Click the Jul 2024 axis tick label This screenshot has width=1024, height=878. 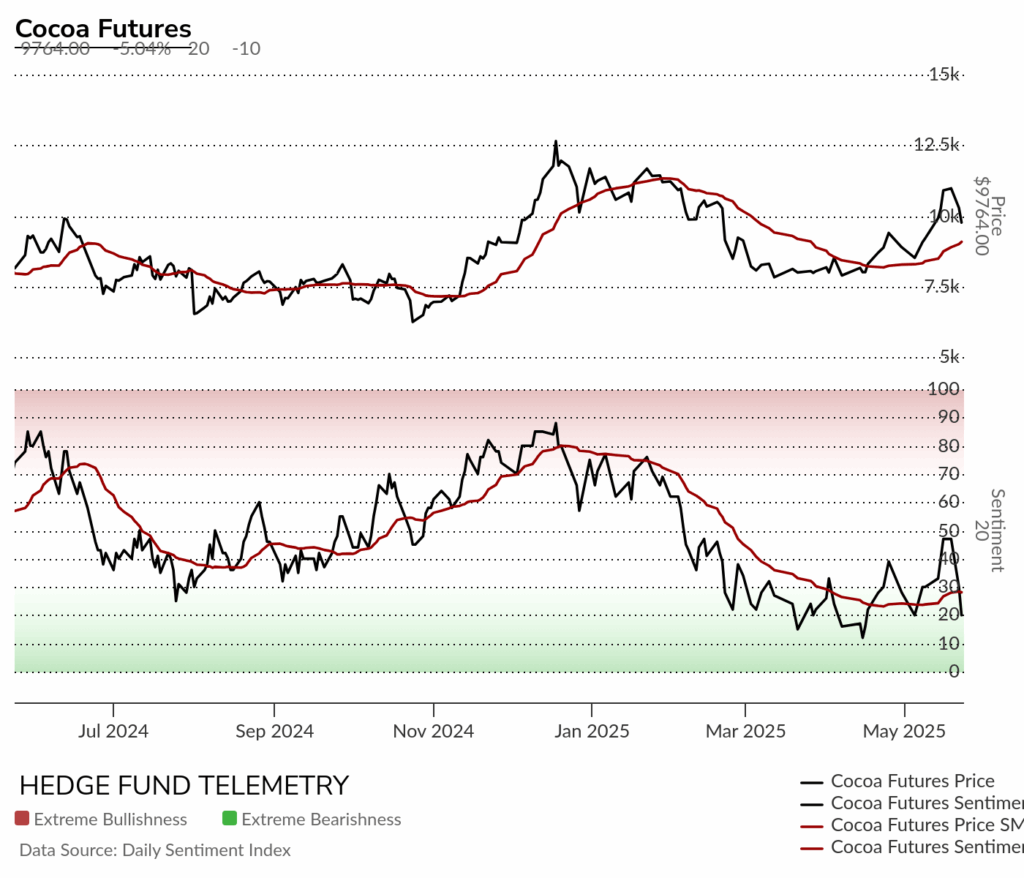[113, 730]
